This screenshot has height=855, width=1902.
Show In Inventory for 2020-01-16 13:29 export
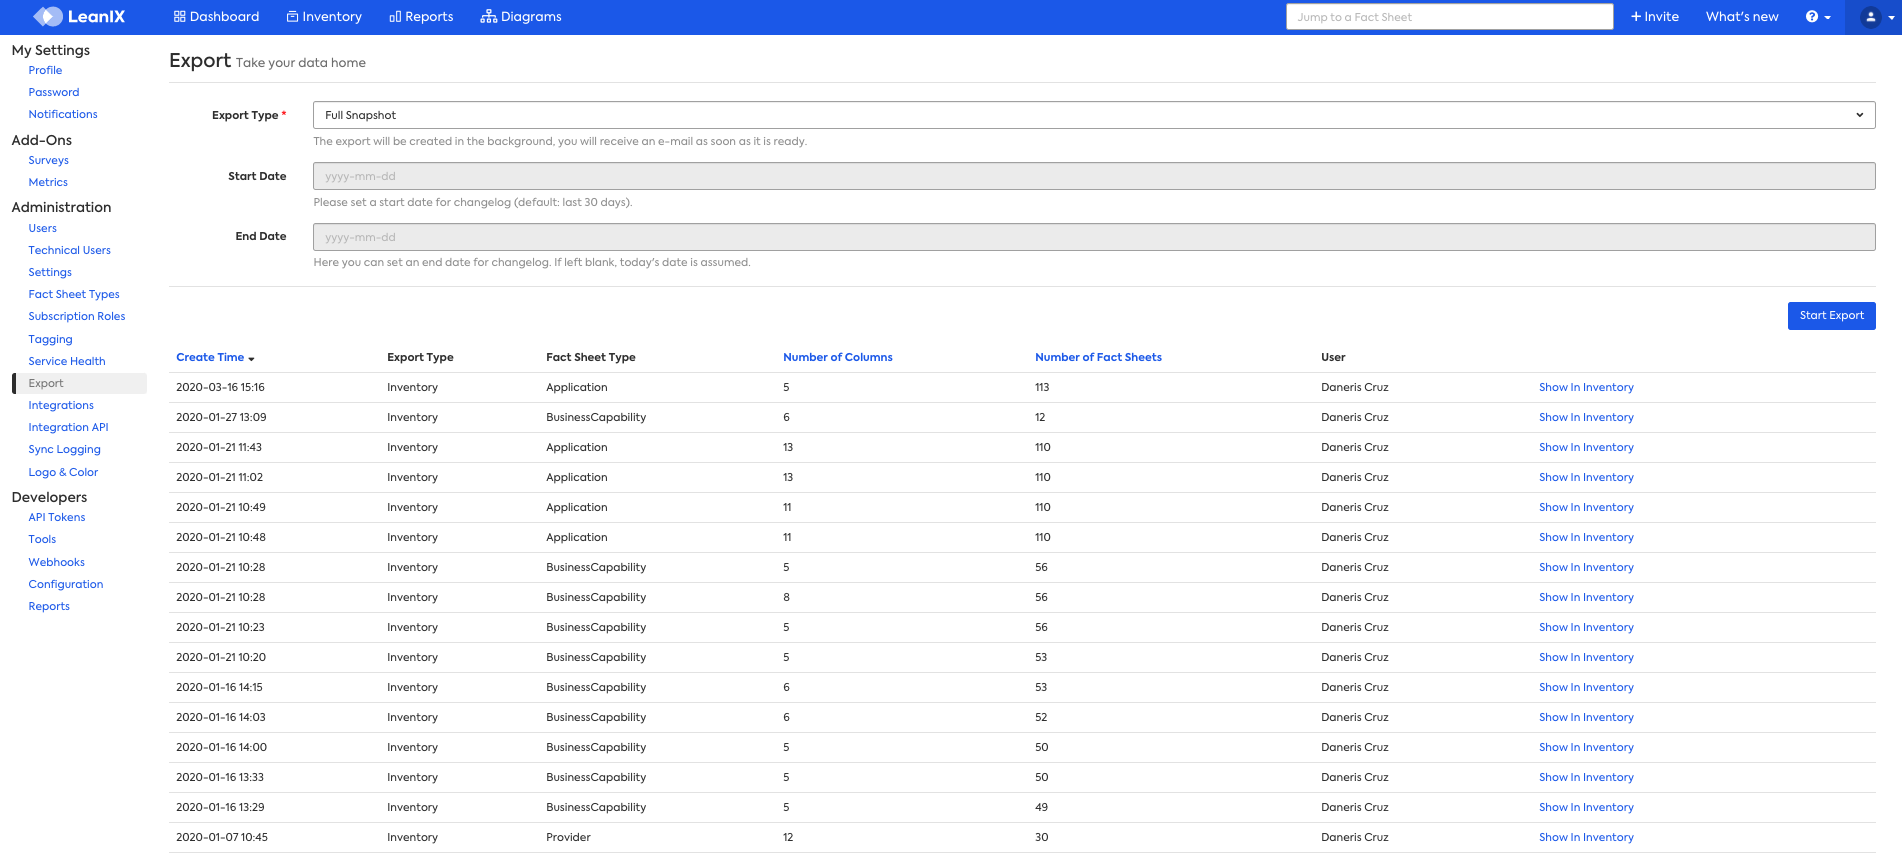[1586, 807]
